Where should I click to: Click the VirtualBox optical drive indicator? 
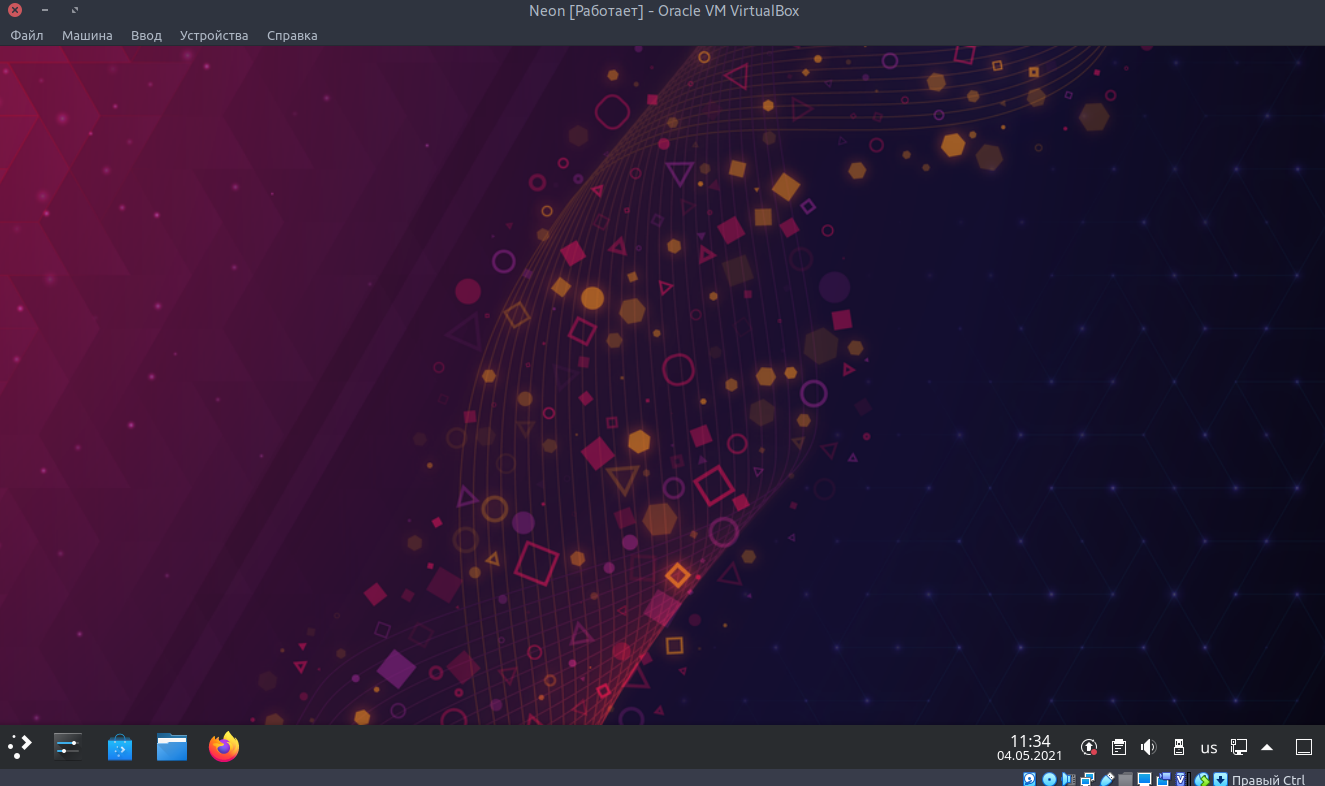[1049, 779]
